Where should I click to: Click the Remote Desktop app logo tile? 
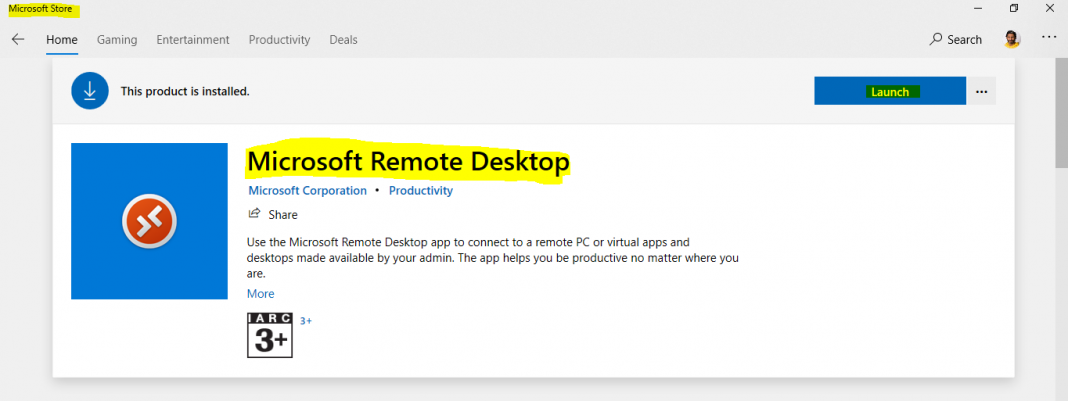pyautogui.click(x=149, y=221)
